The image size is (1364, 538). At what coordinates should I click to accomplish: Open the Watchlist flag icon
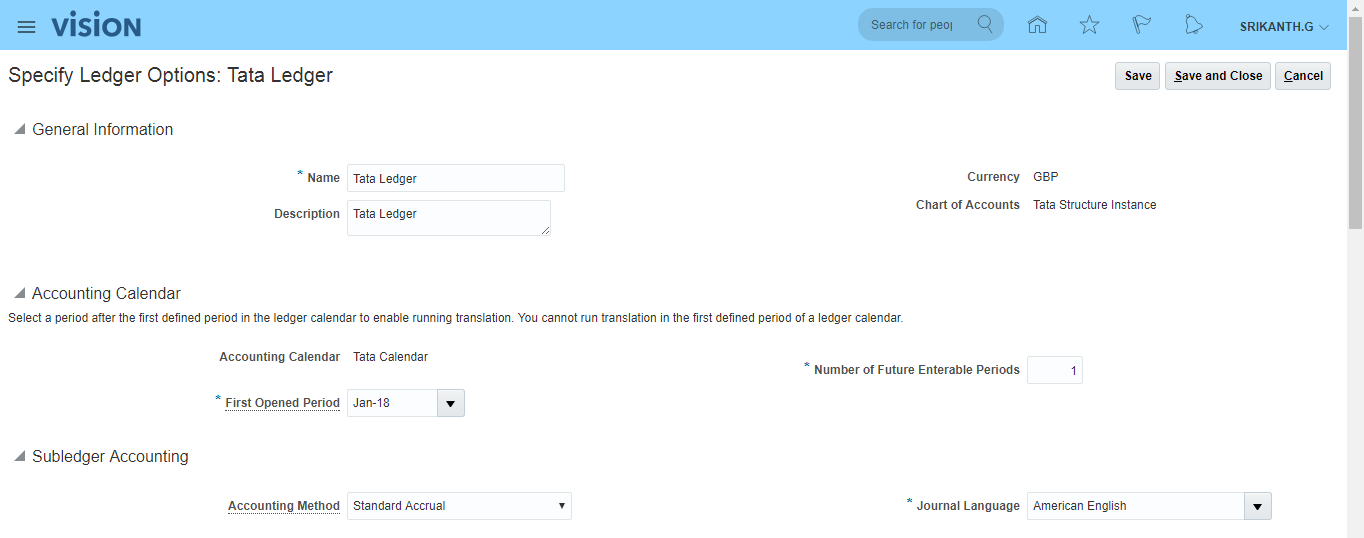(x=1141, y=25)
